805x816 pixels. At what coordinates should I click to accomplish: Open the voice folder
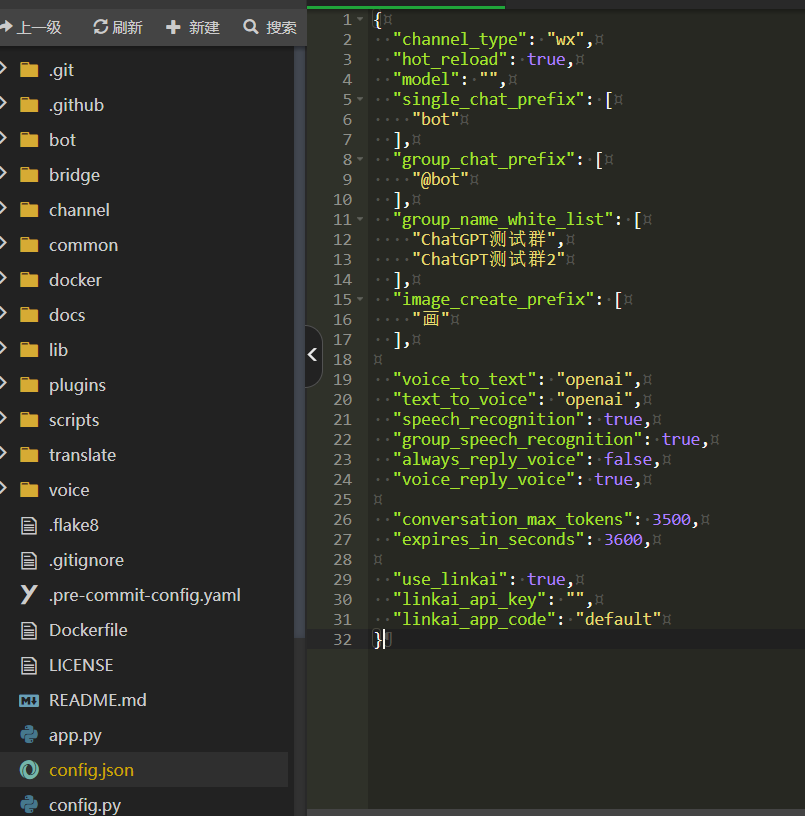[69, 490]
